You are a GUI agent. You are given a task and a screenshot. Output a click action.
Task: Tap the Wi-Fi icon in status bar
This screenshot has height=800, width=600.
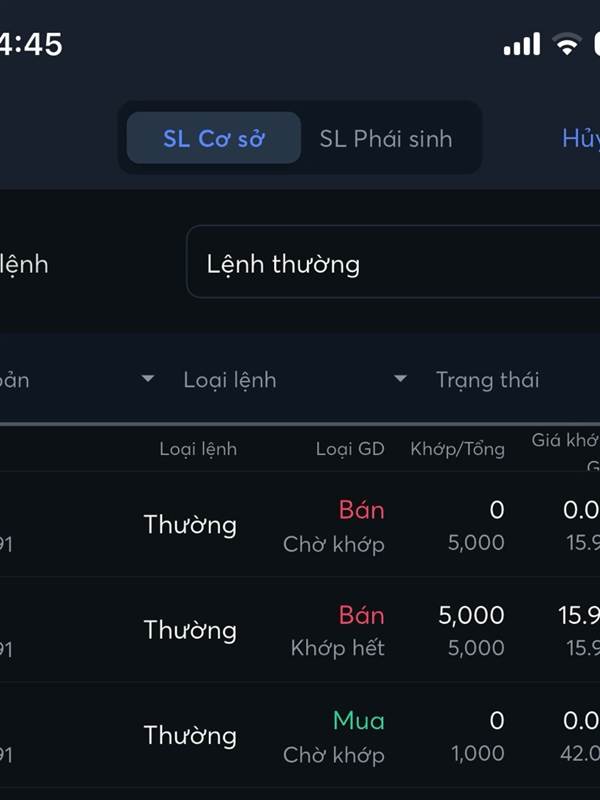tap(567, 44)
